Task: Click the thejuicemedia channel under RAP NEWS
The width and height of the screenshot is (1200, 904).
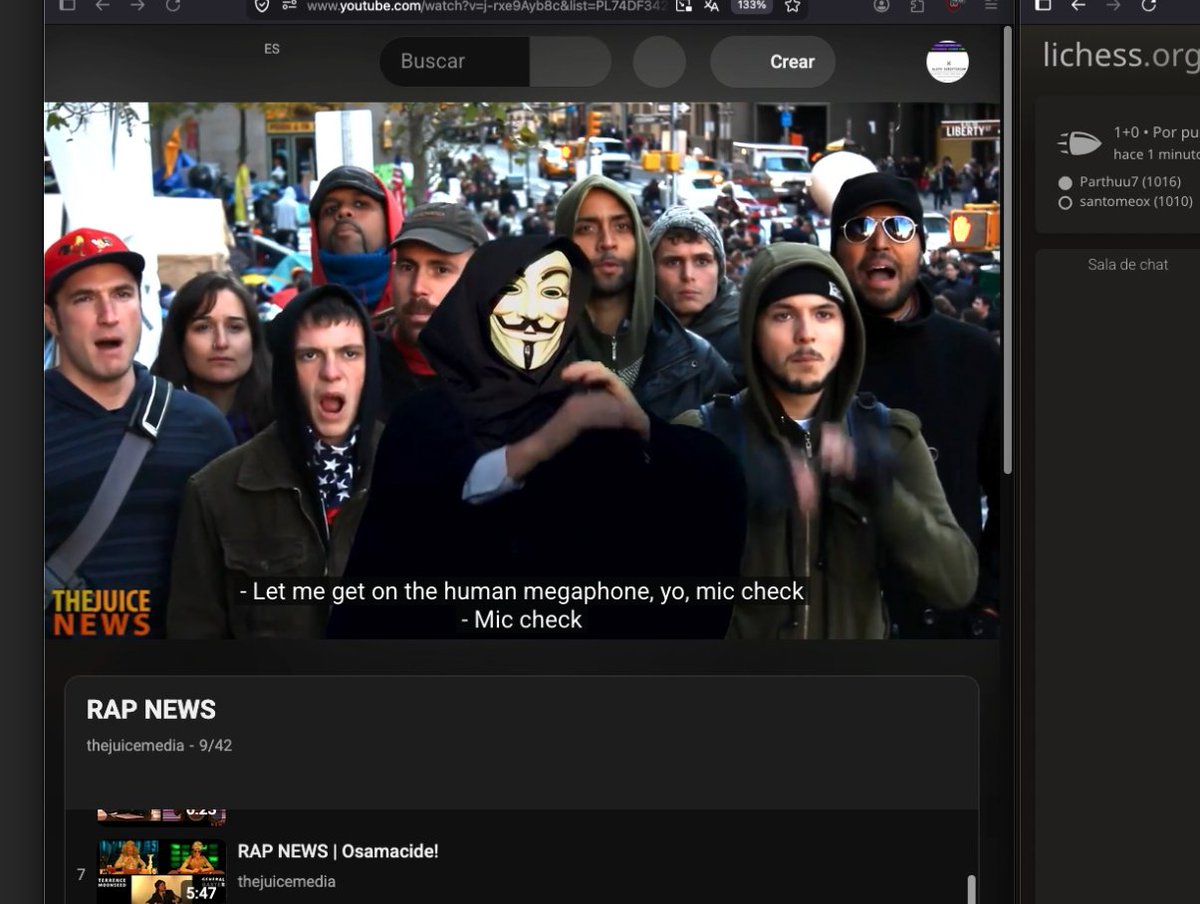Action: [x=133, y=745]
